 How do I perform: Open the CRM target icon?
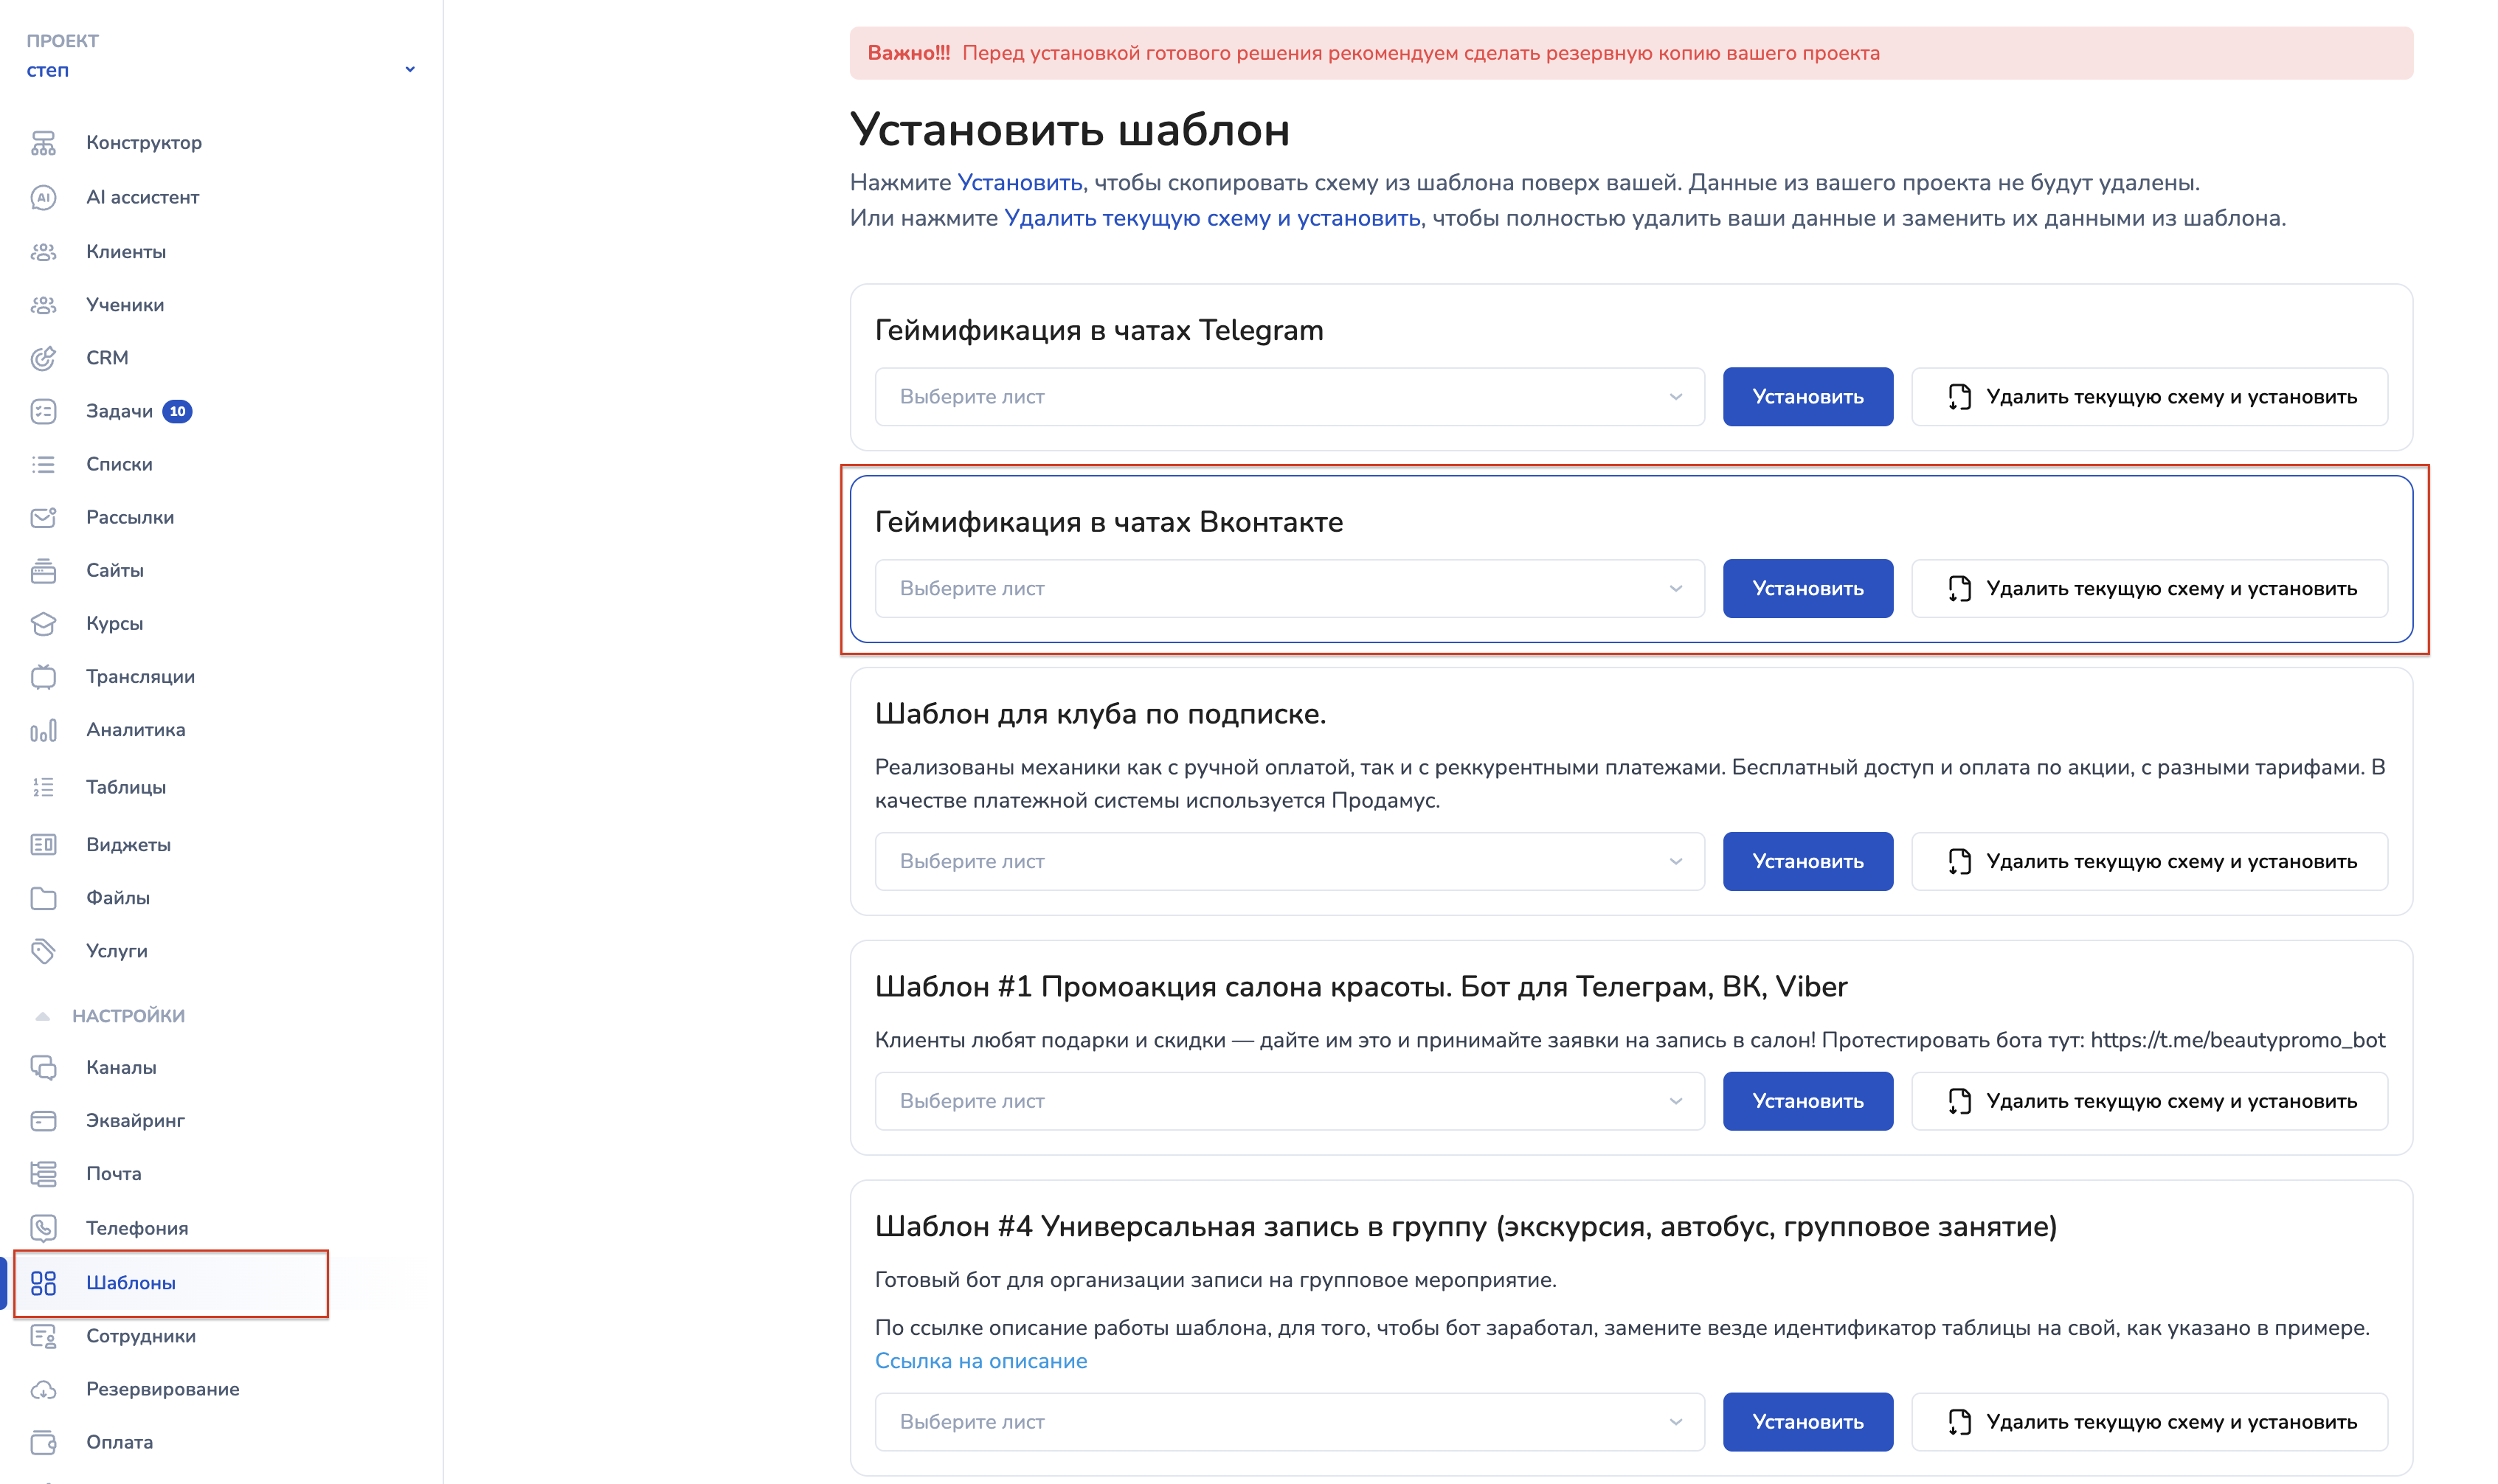coord(43,358)
